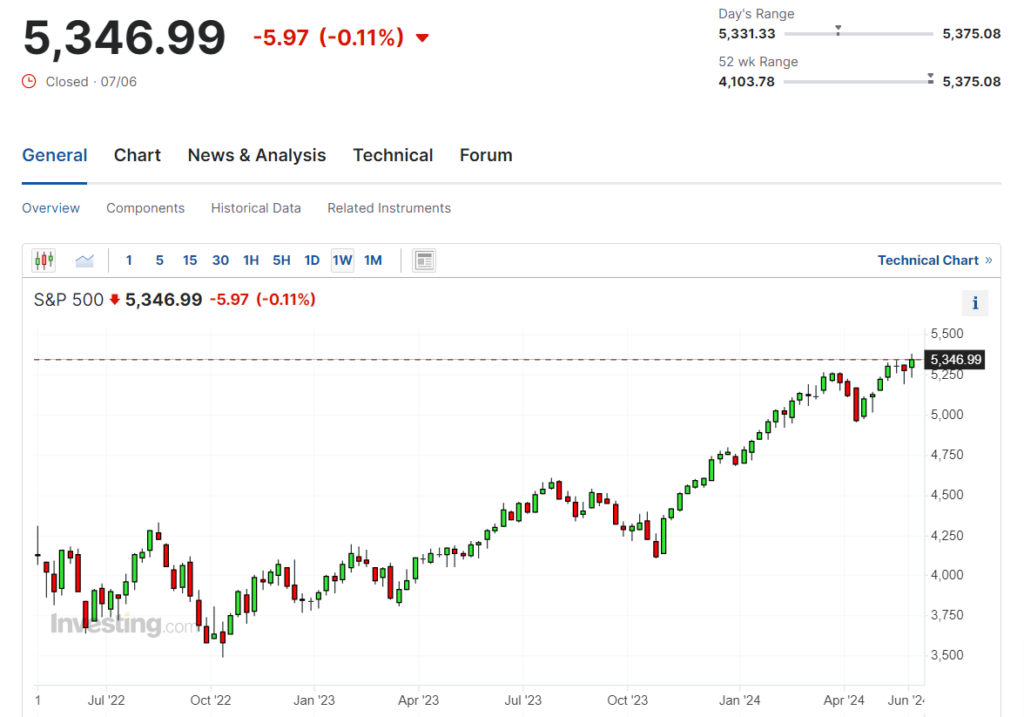This screenshot has height=717, width=1024.
Task: Toggle the 1W timeframe selection
Action: coord(342,260)
